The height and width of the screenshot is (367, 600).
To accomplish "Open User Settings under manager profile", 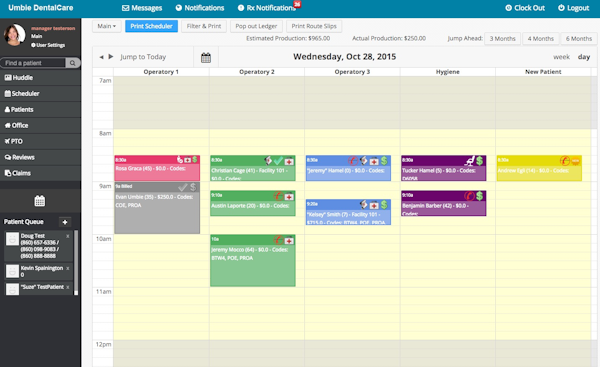I will point(48,45).
